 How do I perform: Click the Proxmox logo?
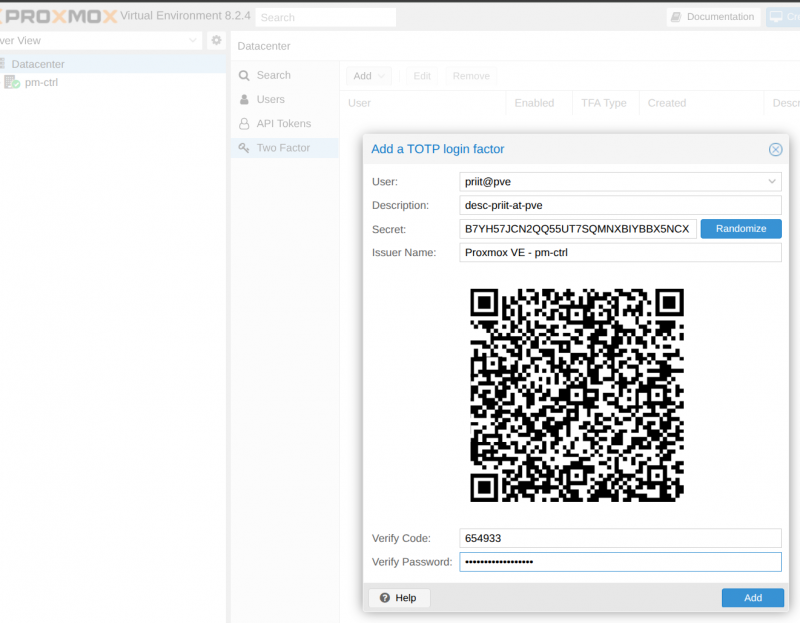click(x=60, y=16)
